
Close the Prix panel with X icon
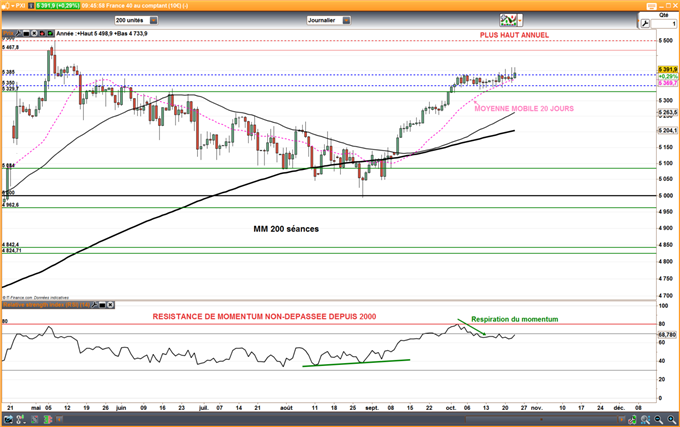click(34, 33)
